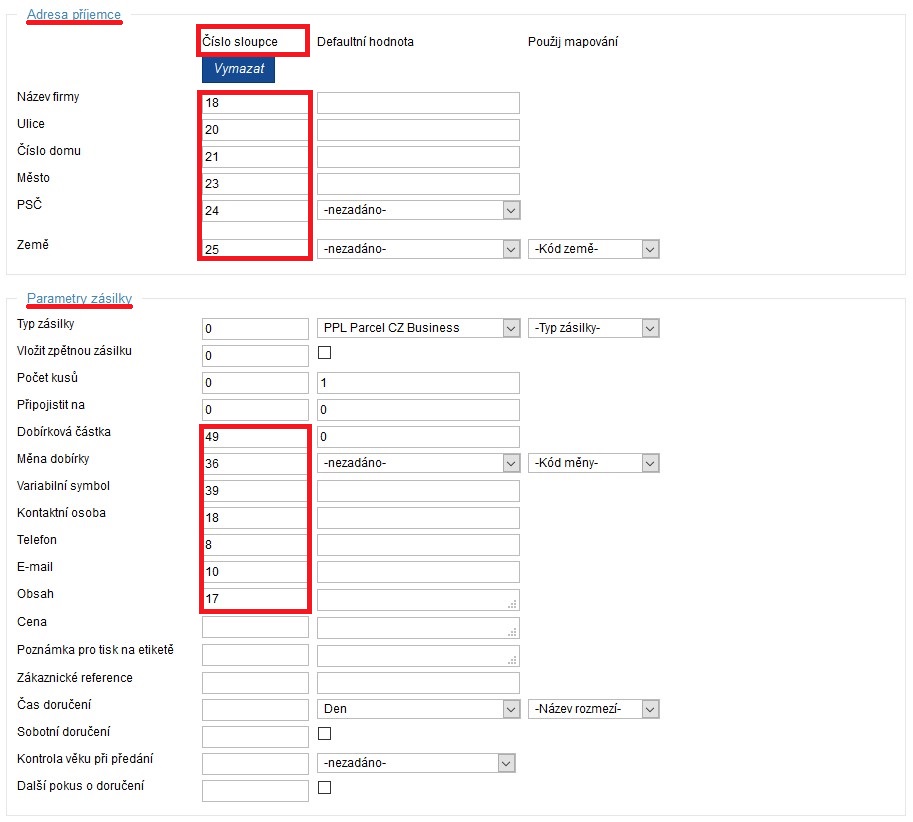Image resolution: width=913 pixels, height=822 pixels.
Task: Focus the Telefon column number field
Action: coord(255,545)
